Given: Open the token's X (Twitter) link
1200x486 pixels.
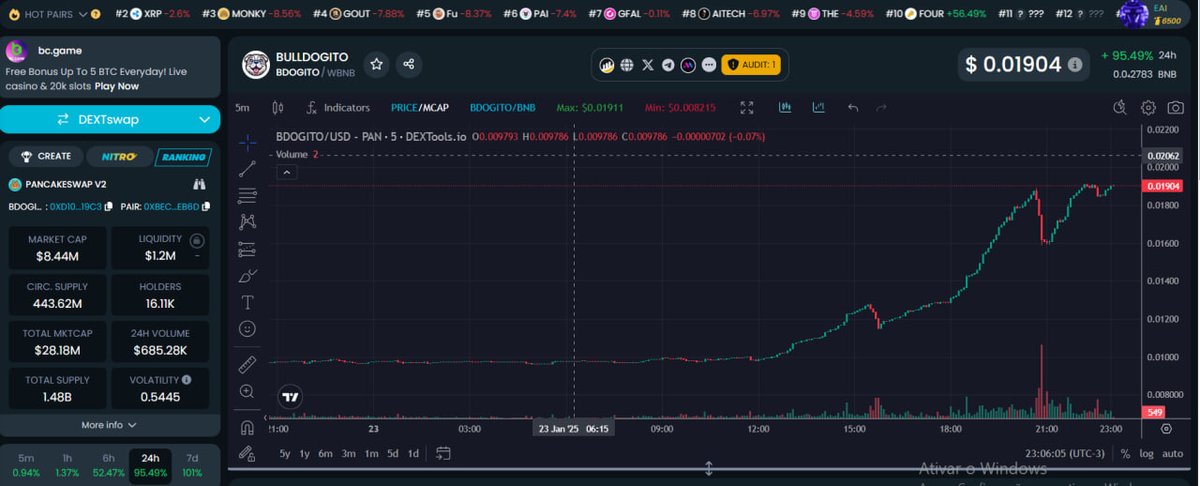Looking at the screenshot, I should click(648, 65).
